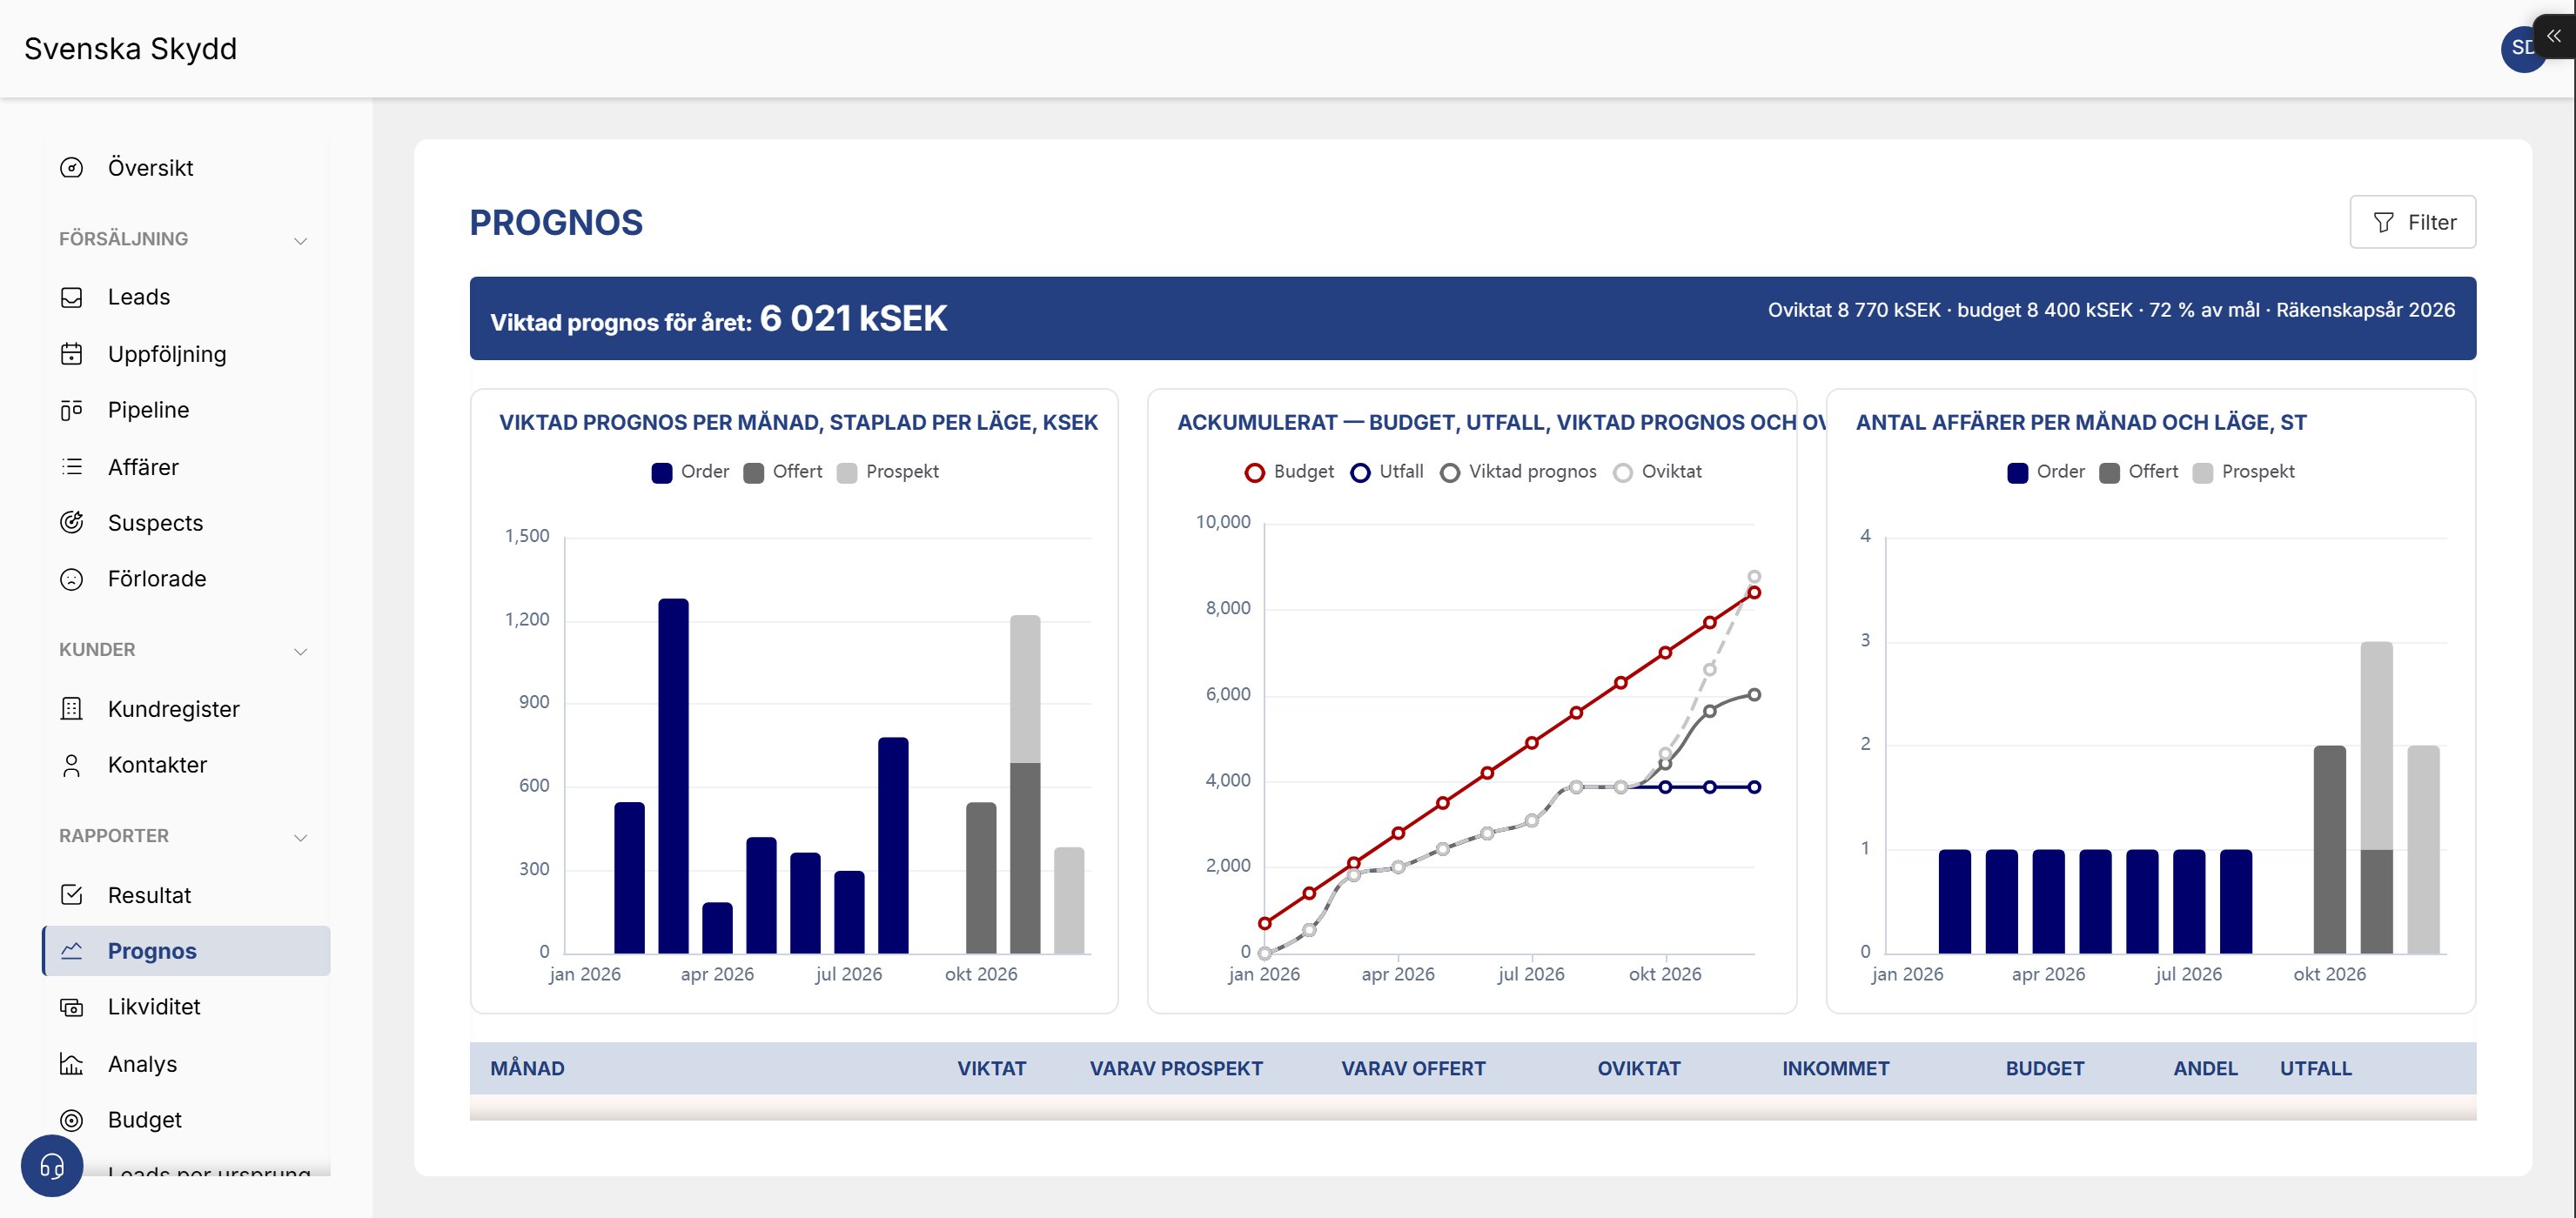Toggle Prospekt series in deal count chart
Screen dimensions: 2576x1218
[x=2244, y=472]
